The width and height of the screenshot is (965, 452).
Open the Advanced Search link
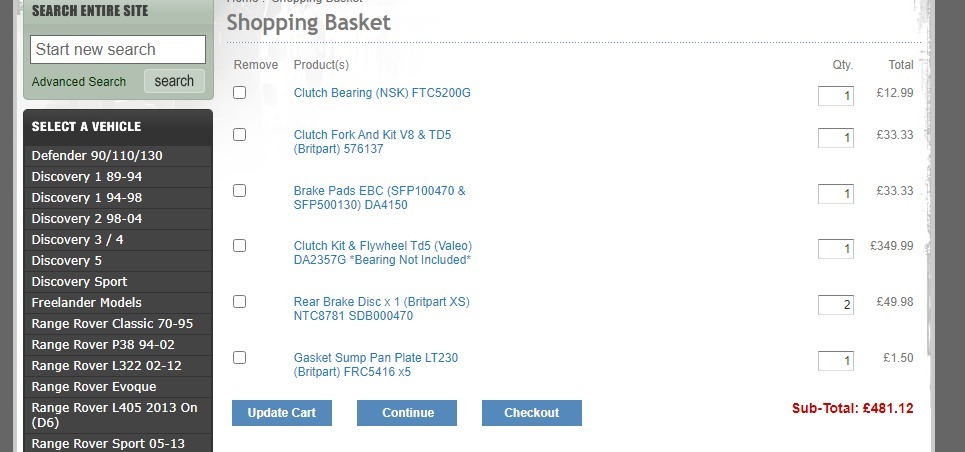(79, 82)
